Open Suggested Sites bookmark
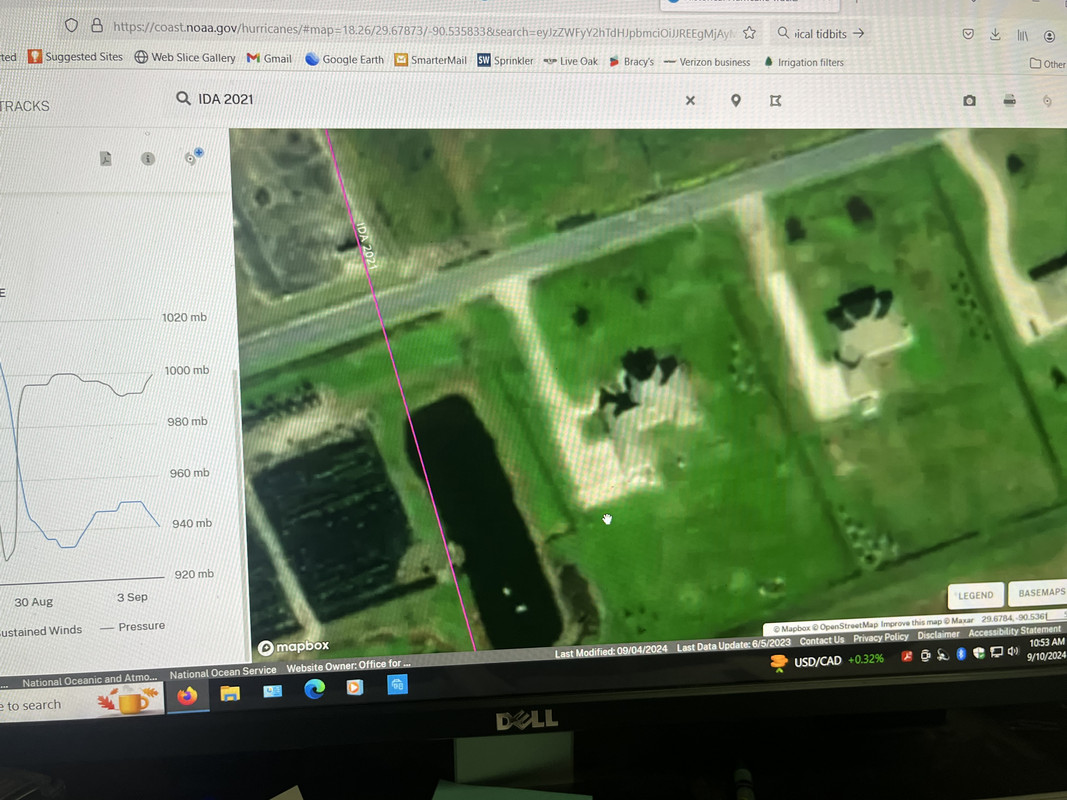The width and height of the screenshot is (1067, 800). click(76, 56)
